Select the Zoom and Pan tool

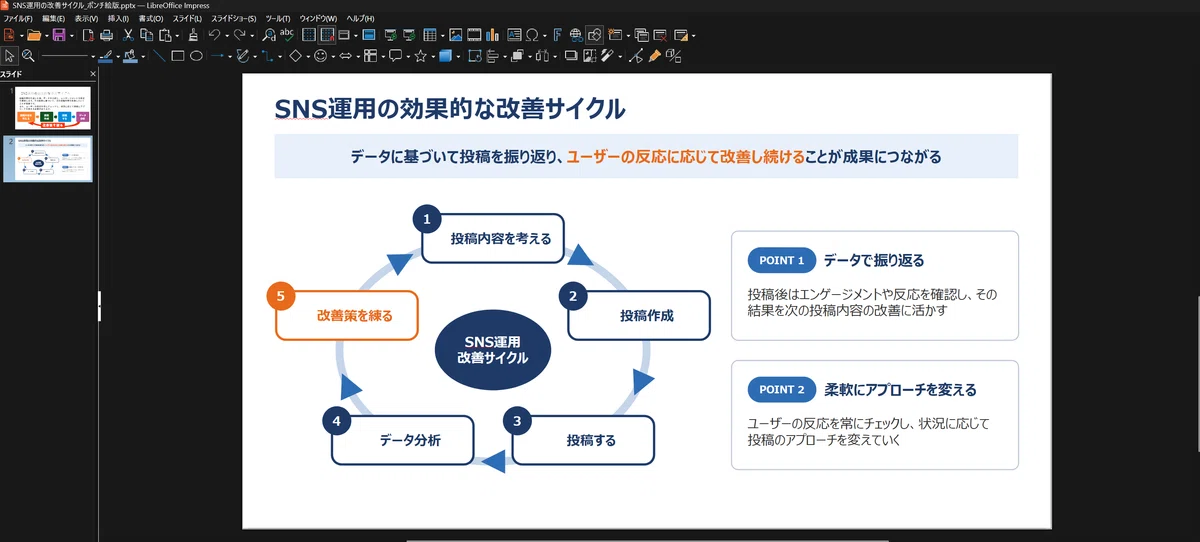[x=28, y=56]
